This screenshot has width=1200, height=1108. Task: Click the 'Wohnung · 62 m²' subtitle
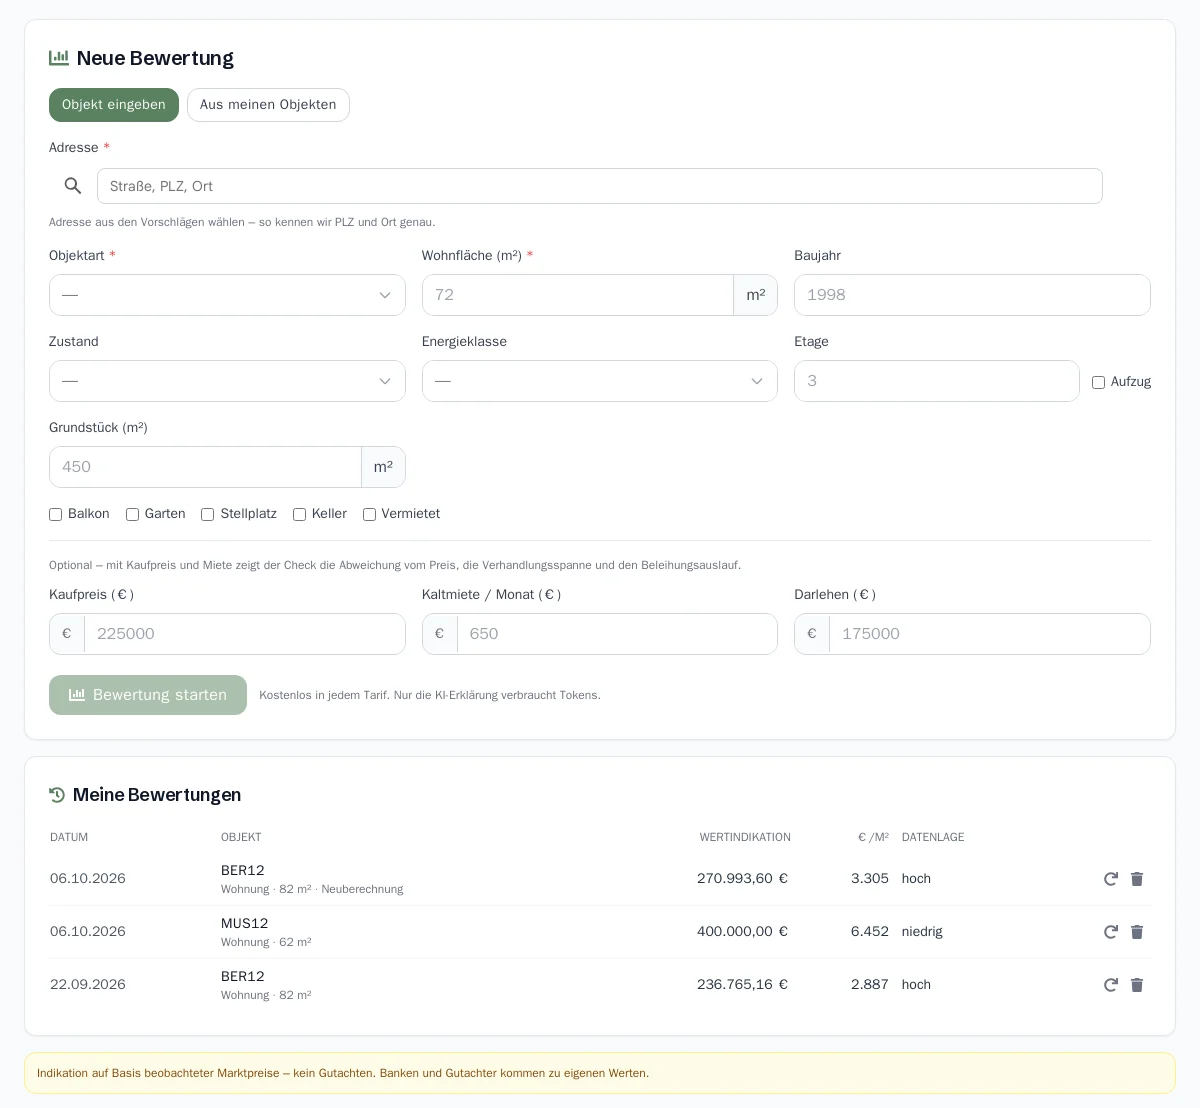(x=266, y=942)
